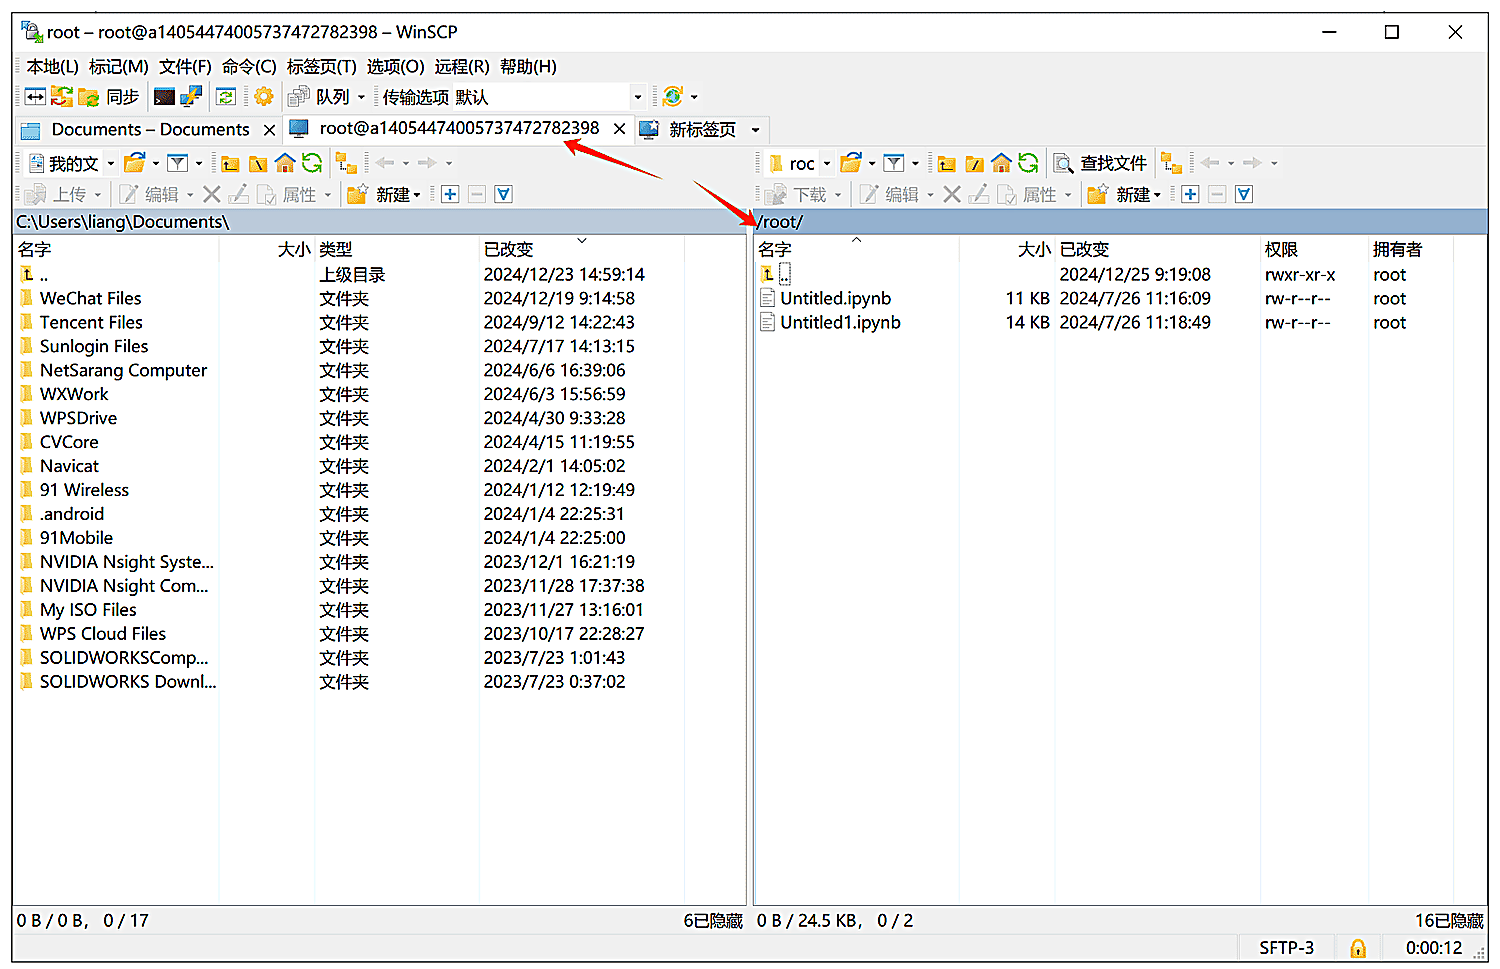Switch to the Documents – Documents tab
This screenshot has height=969, width=1500.
(149, 130)
